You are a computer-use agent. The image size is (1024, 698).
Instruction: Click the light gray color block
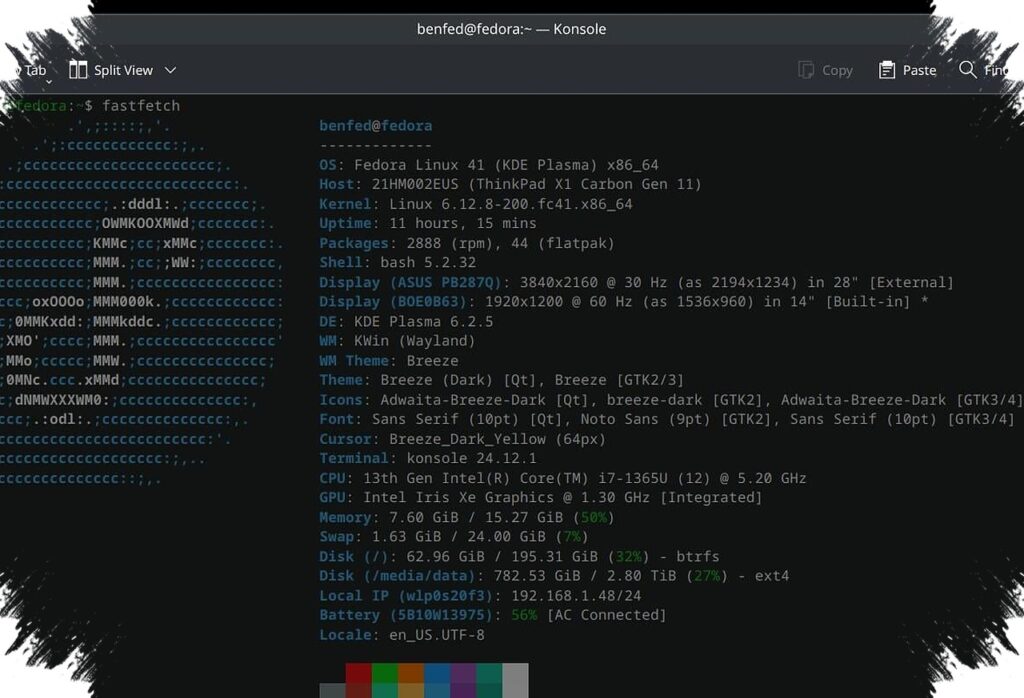[x=515, y=680]
